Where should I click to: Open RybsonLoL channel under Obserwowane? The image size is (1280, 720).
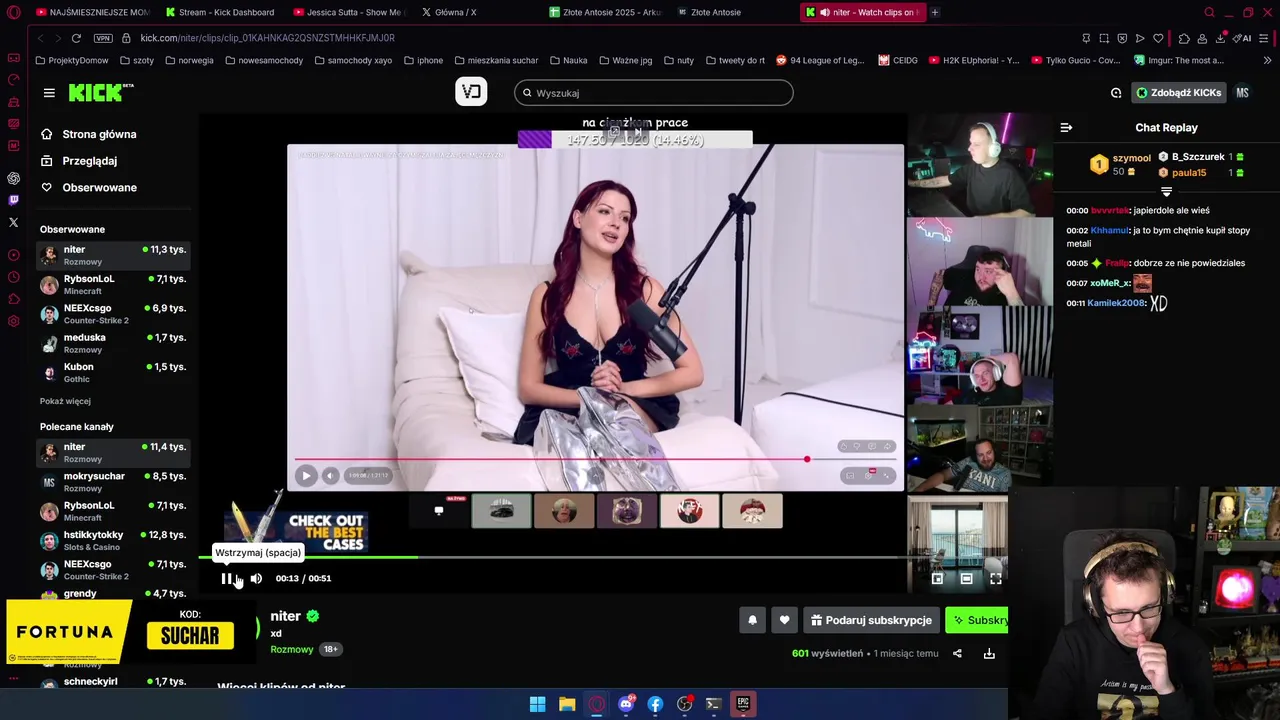point(113,284)
